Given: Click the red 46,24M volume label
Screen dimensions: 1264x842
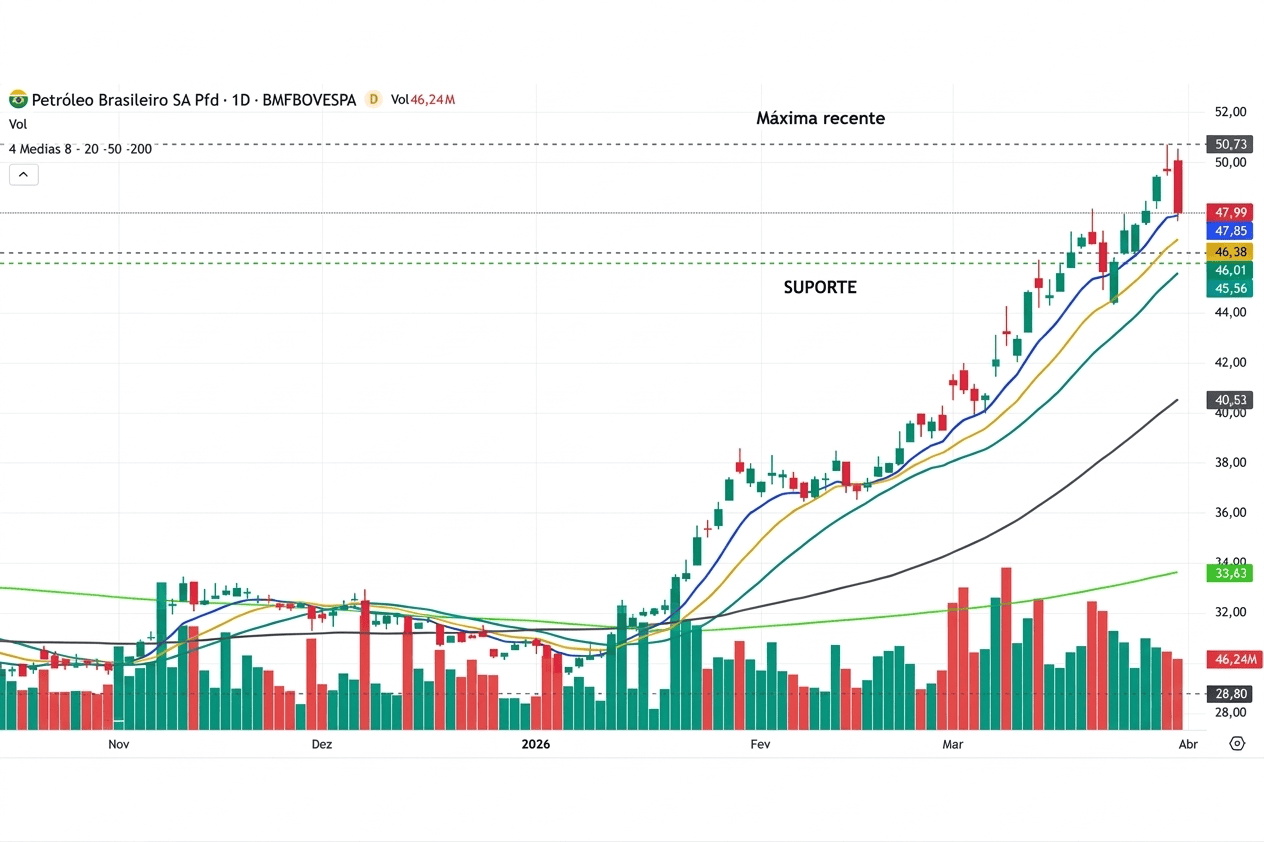Looking at the screenshot, I should coord(1235,659).
